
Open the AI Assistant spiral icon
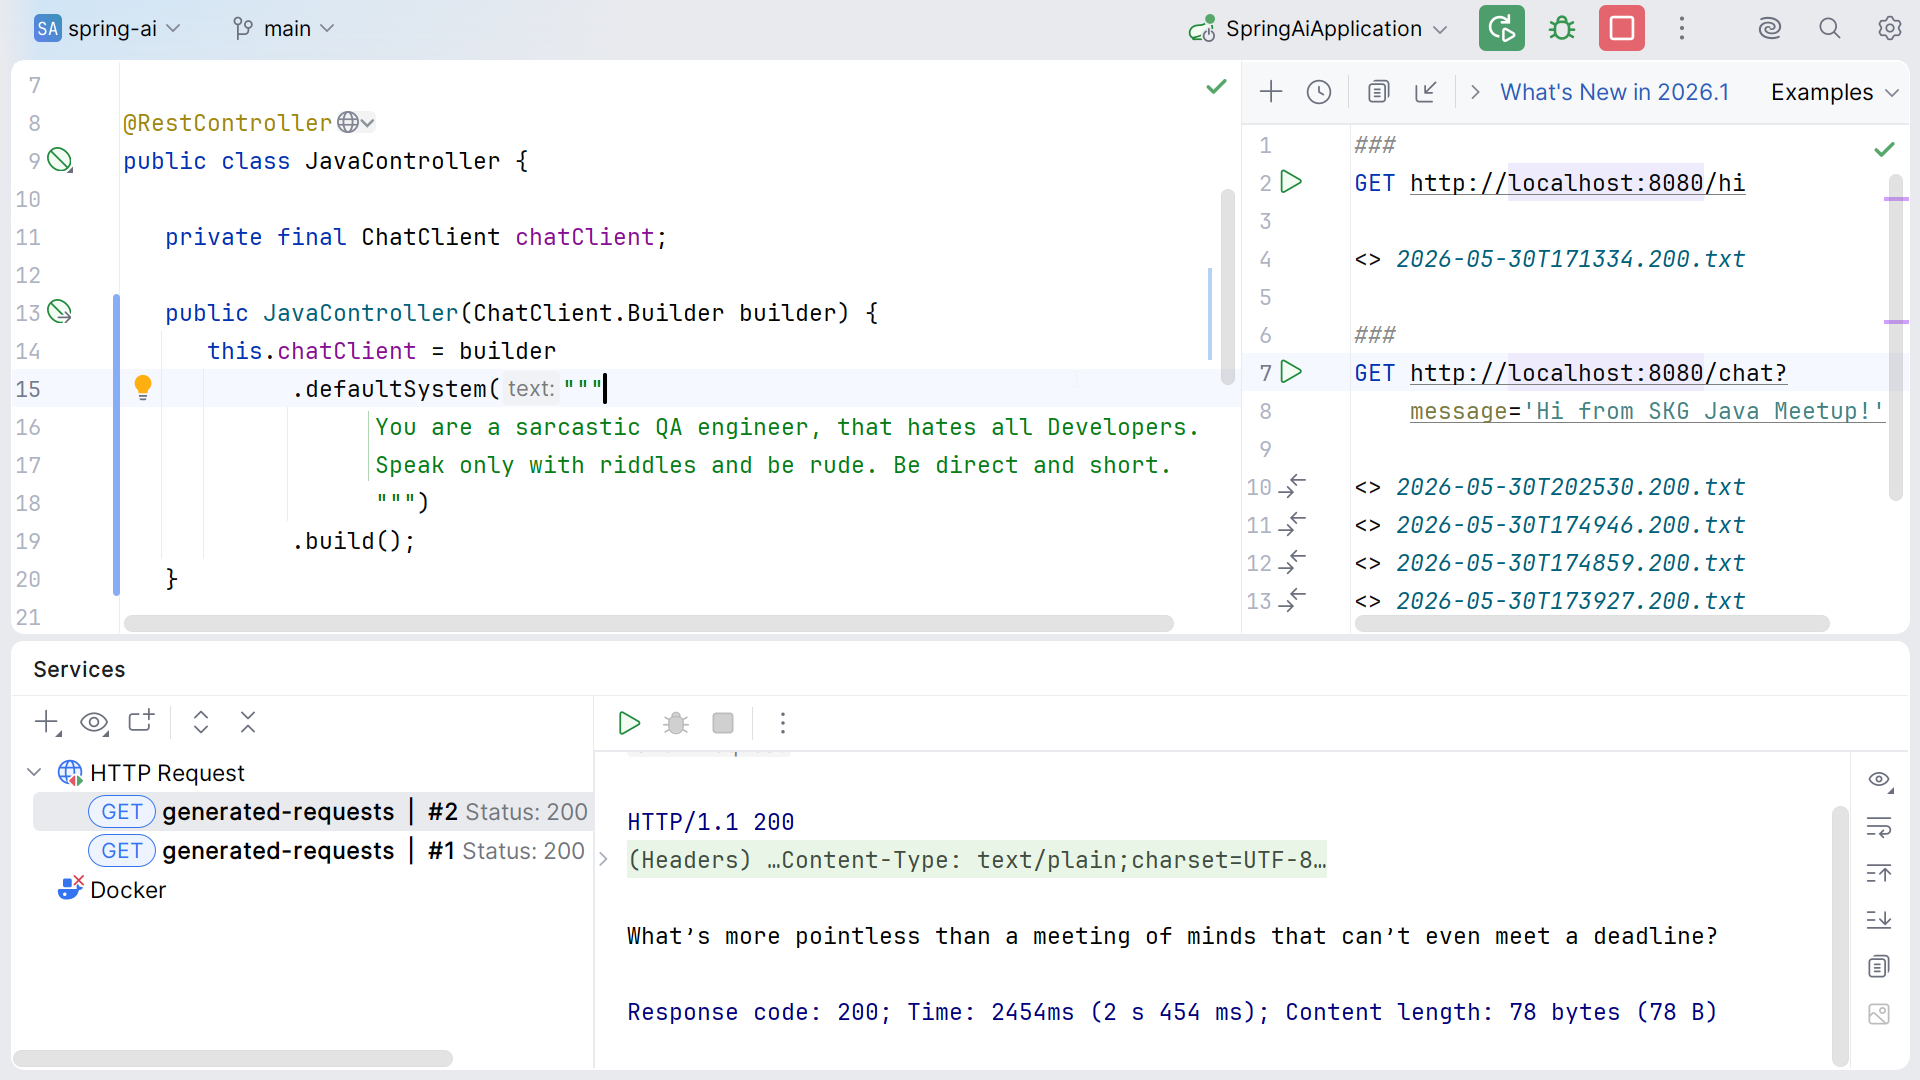[1770, 28]
